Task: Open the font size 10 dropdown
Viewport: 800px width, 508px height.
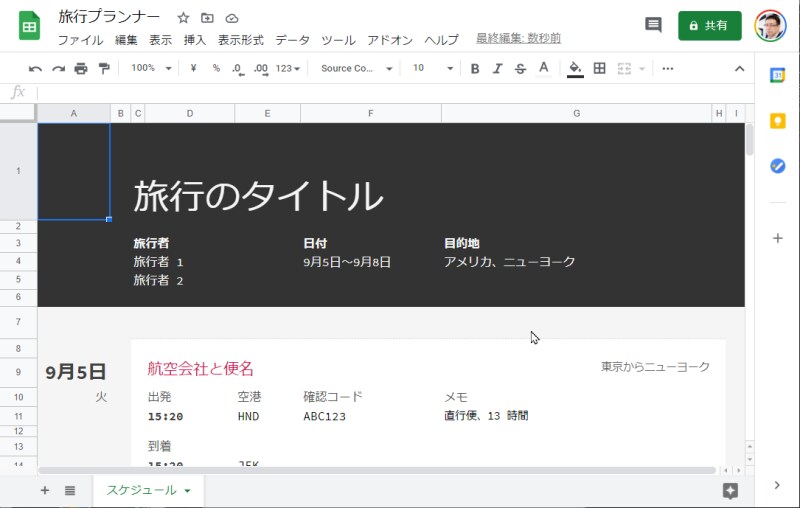Action: tap(433, 68)
